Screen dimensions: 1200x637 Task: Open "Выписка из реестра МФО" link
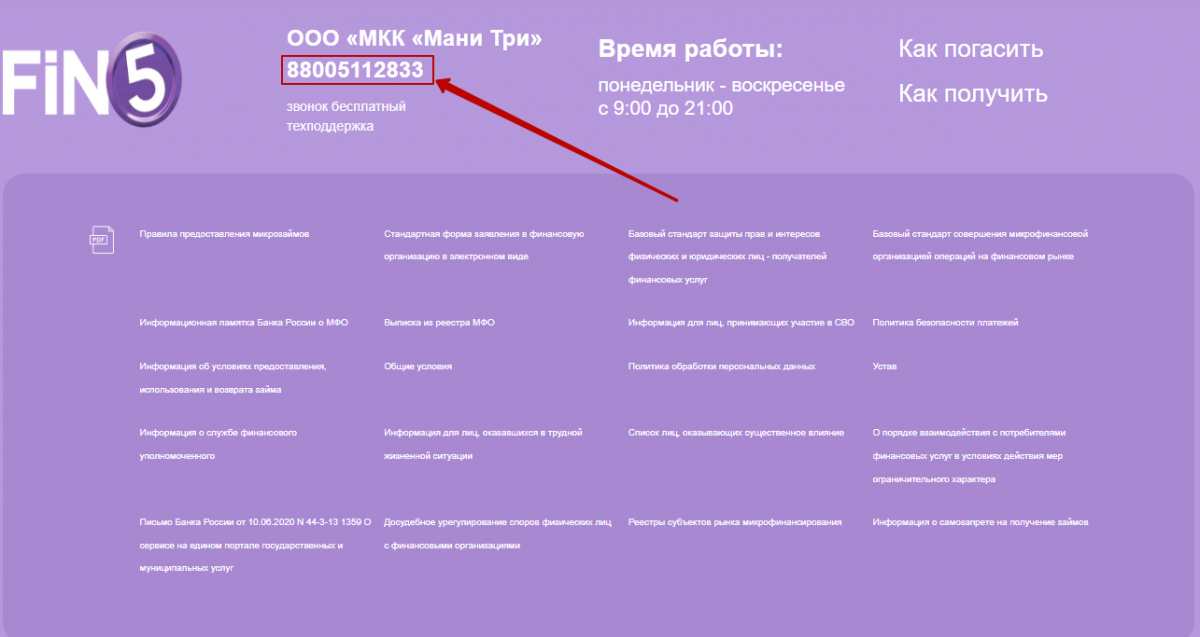coord(439,323)
